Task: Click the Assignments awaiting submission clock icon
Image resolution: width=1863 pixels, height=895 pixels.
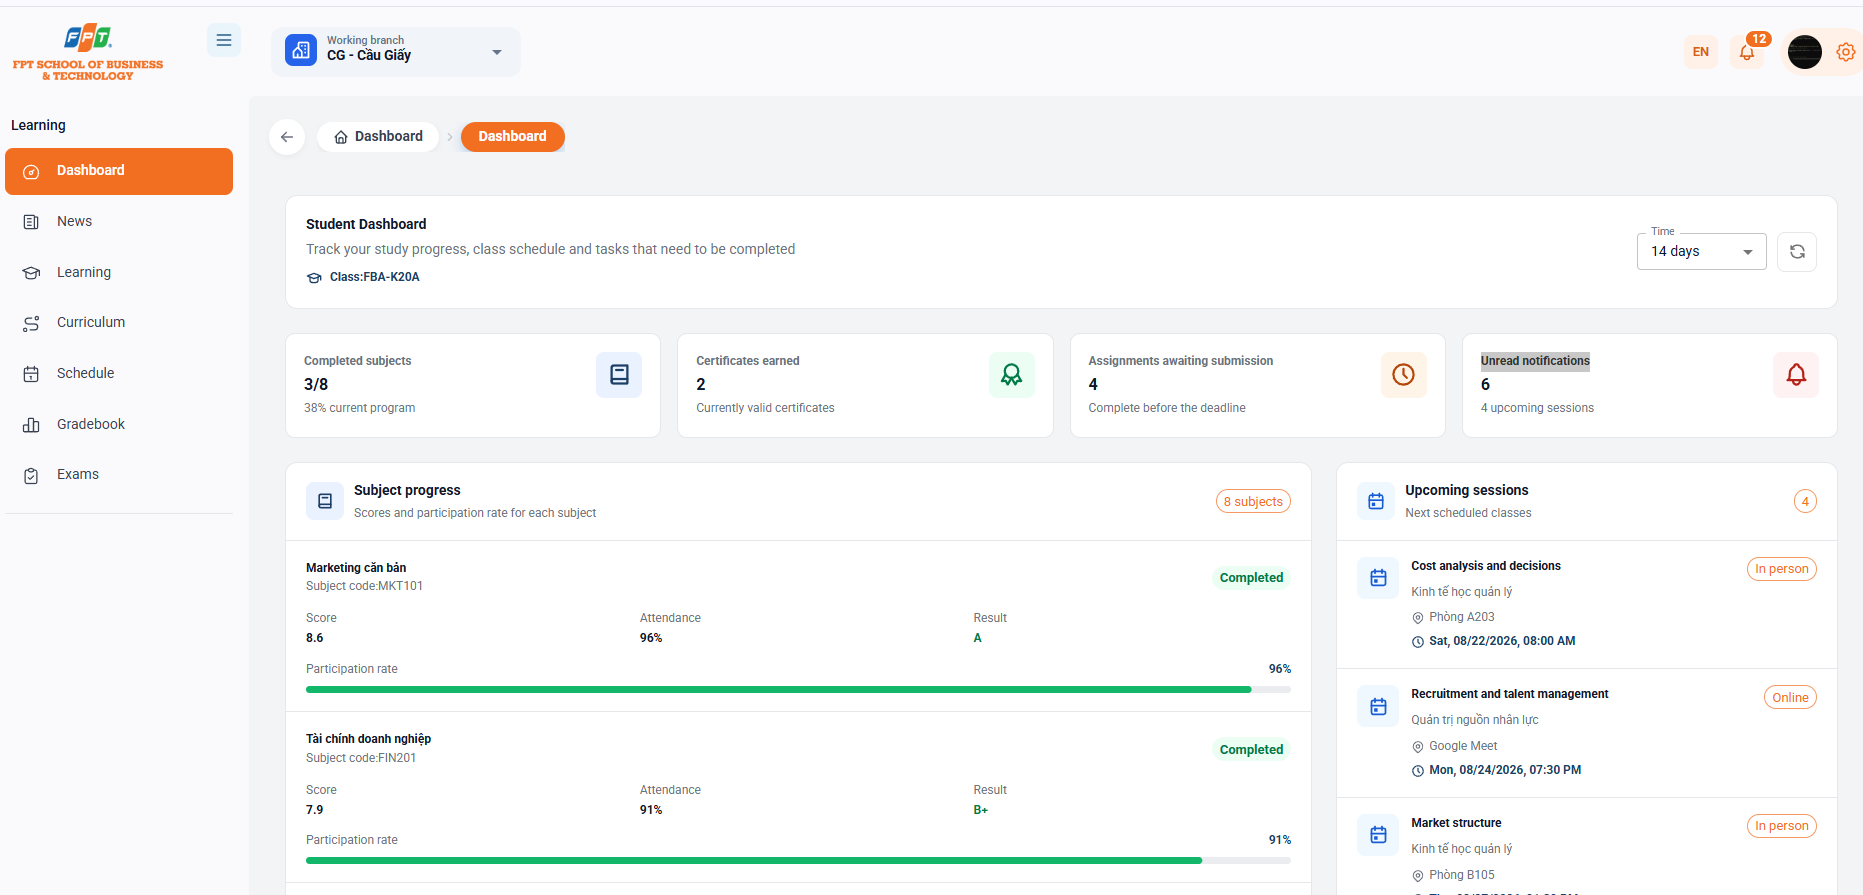Action: (x=1404, y=375)
